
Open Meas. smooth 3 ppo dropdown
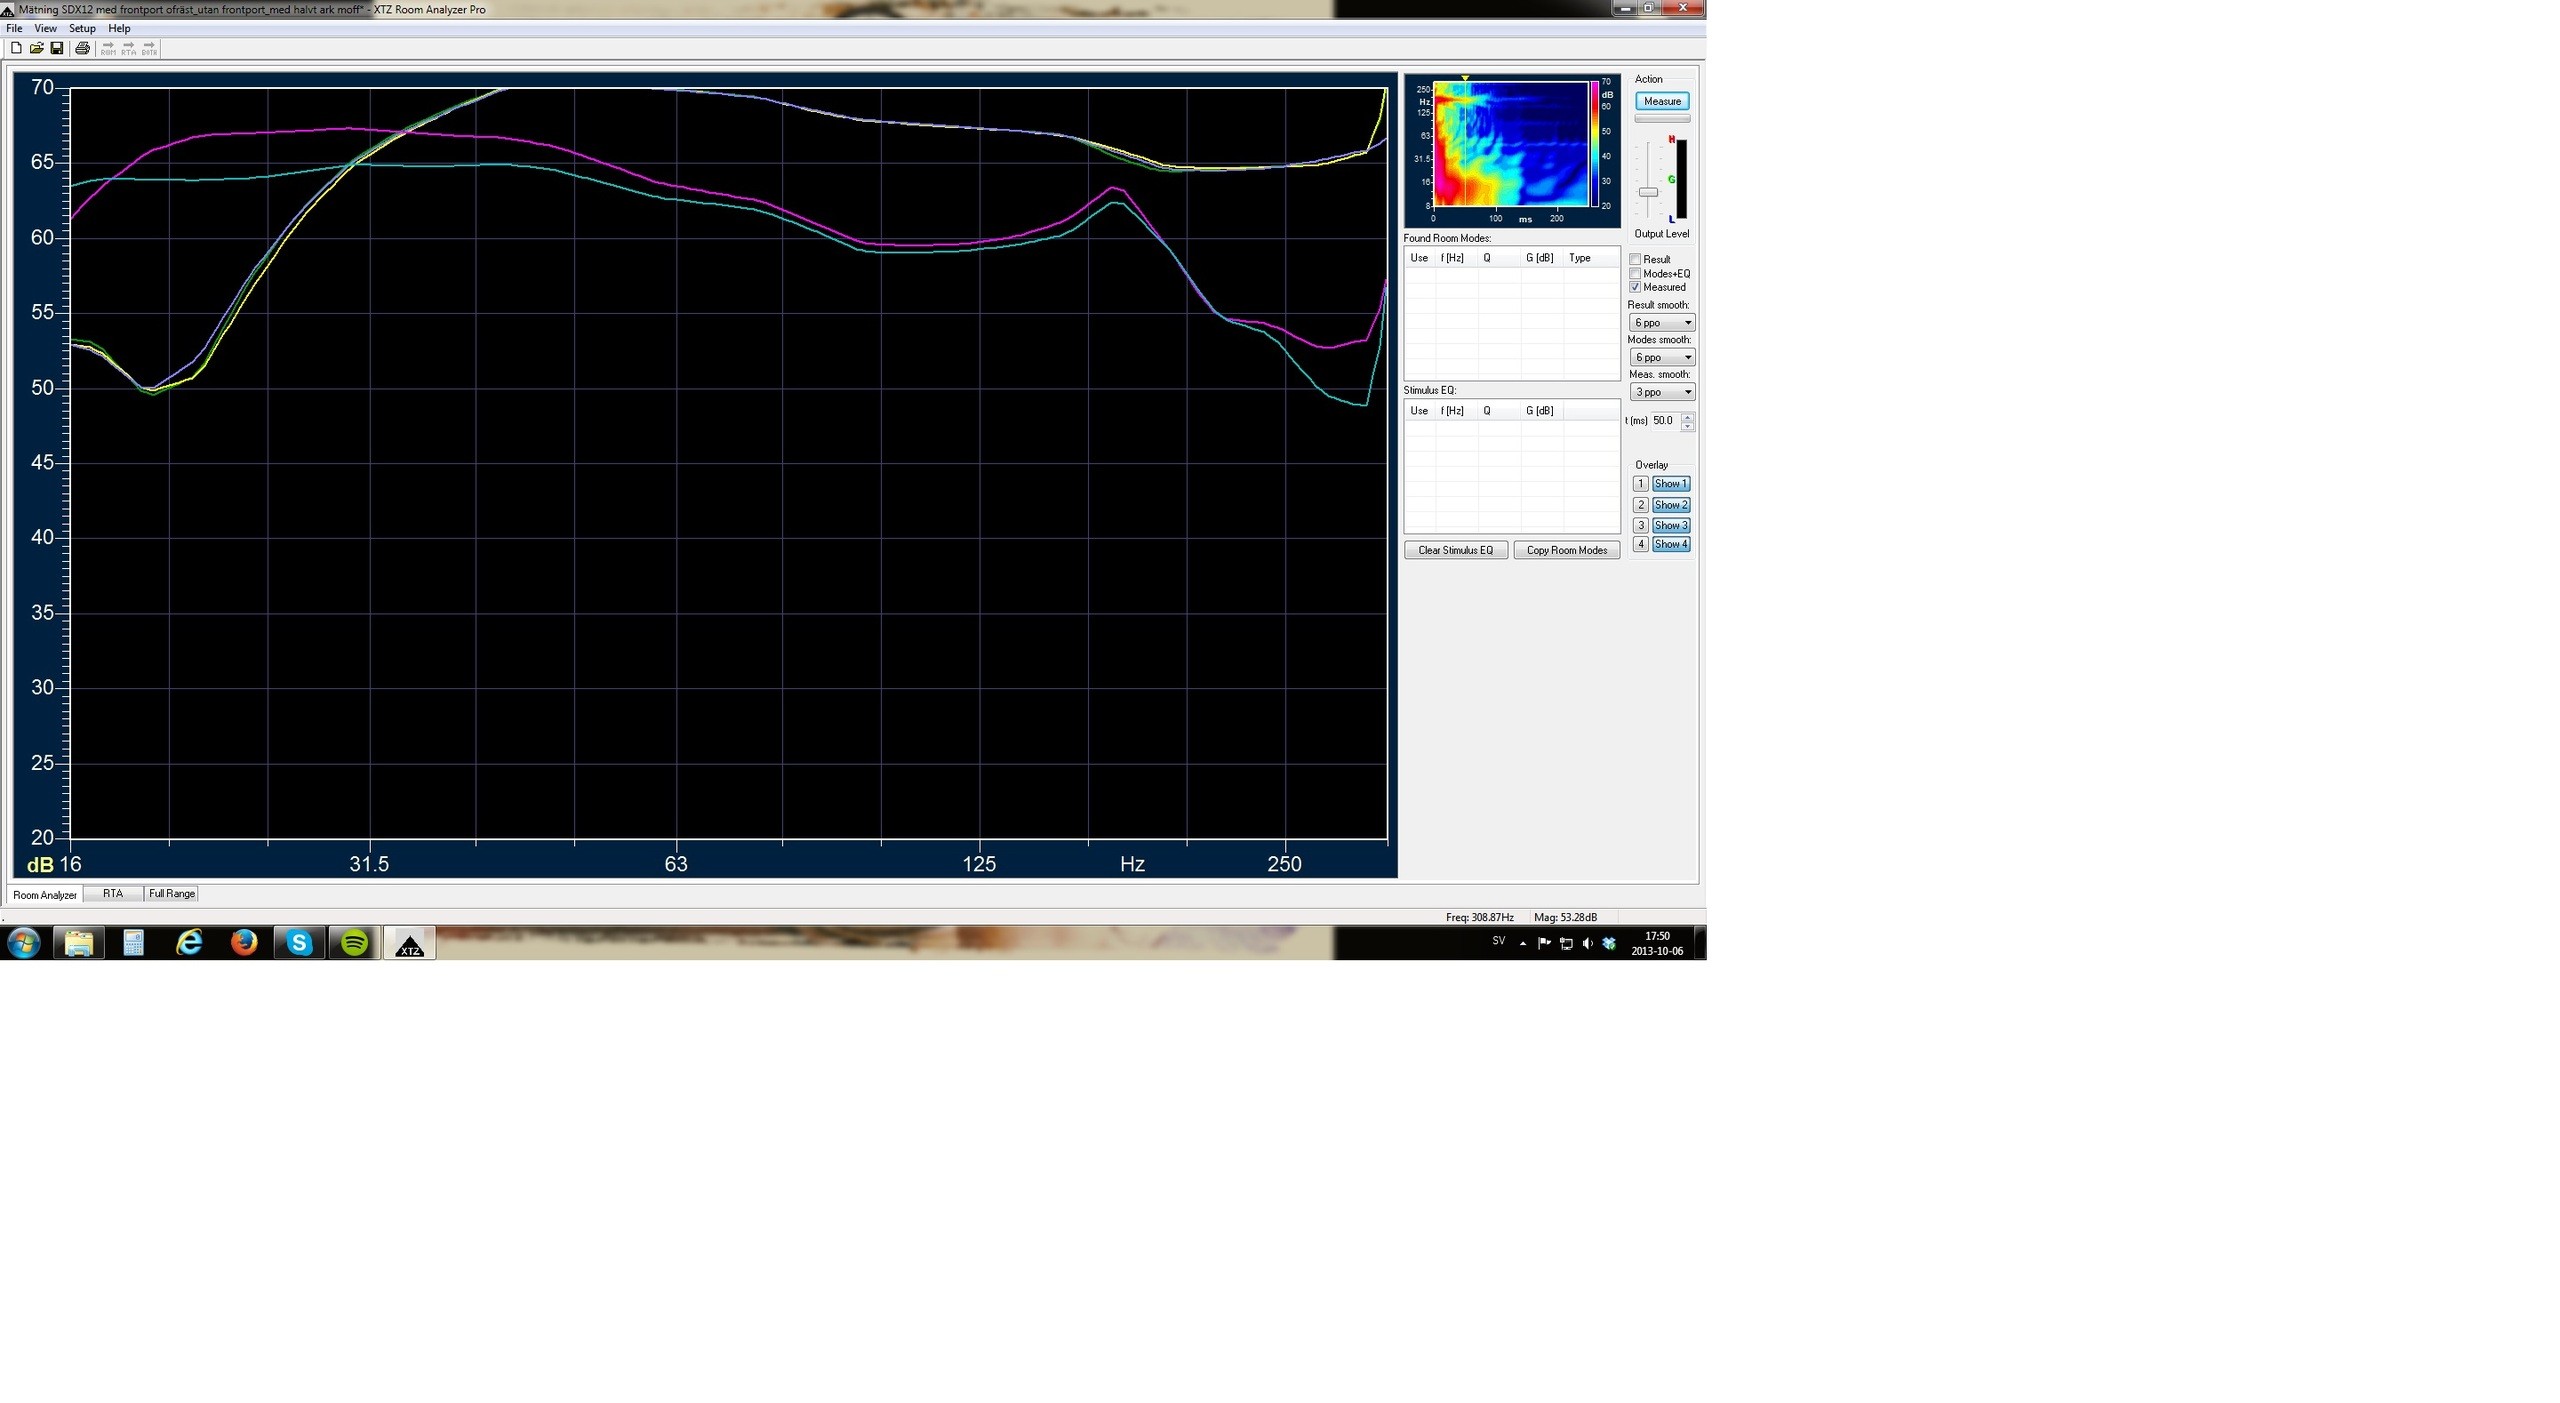tap(1662, 392)
